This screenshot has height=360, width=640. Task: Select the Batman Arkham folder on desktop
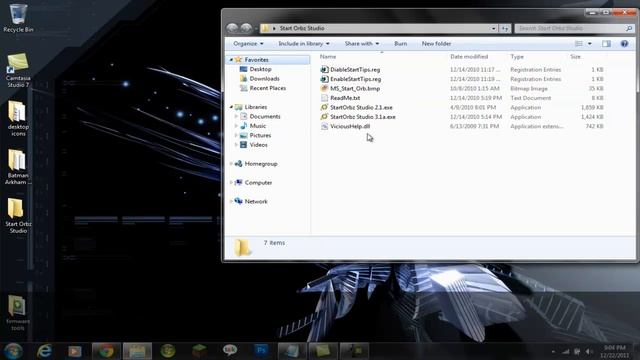[x=18, y=167]
